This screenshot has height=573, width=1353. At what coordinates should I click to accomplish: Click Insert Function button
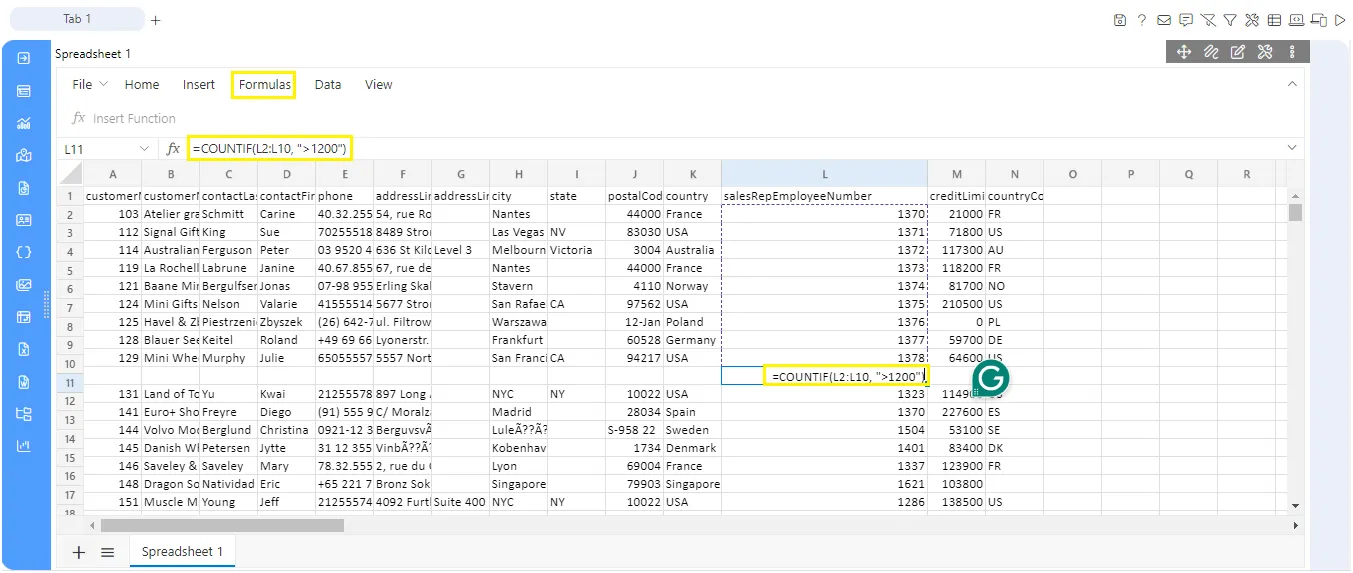coord(124,118)
